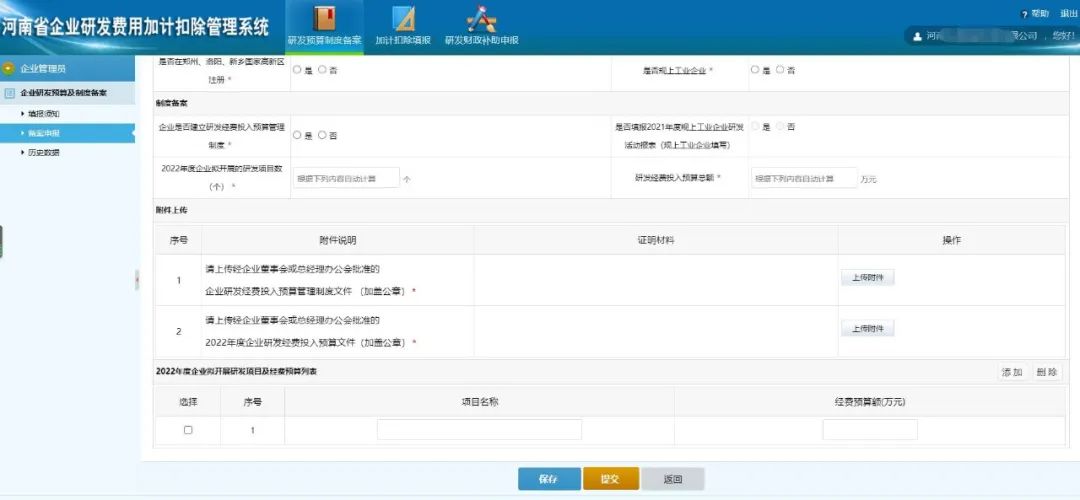Open the 研发财政补助申报 icon
The image size is (1080, 500).
pos(481,19)
